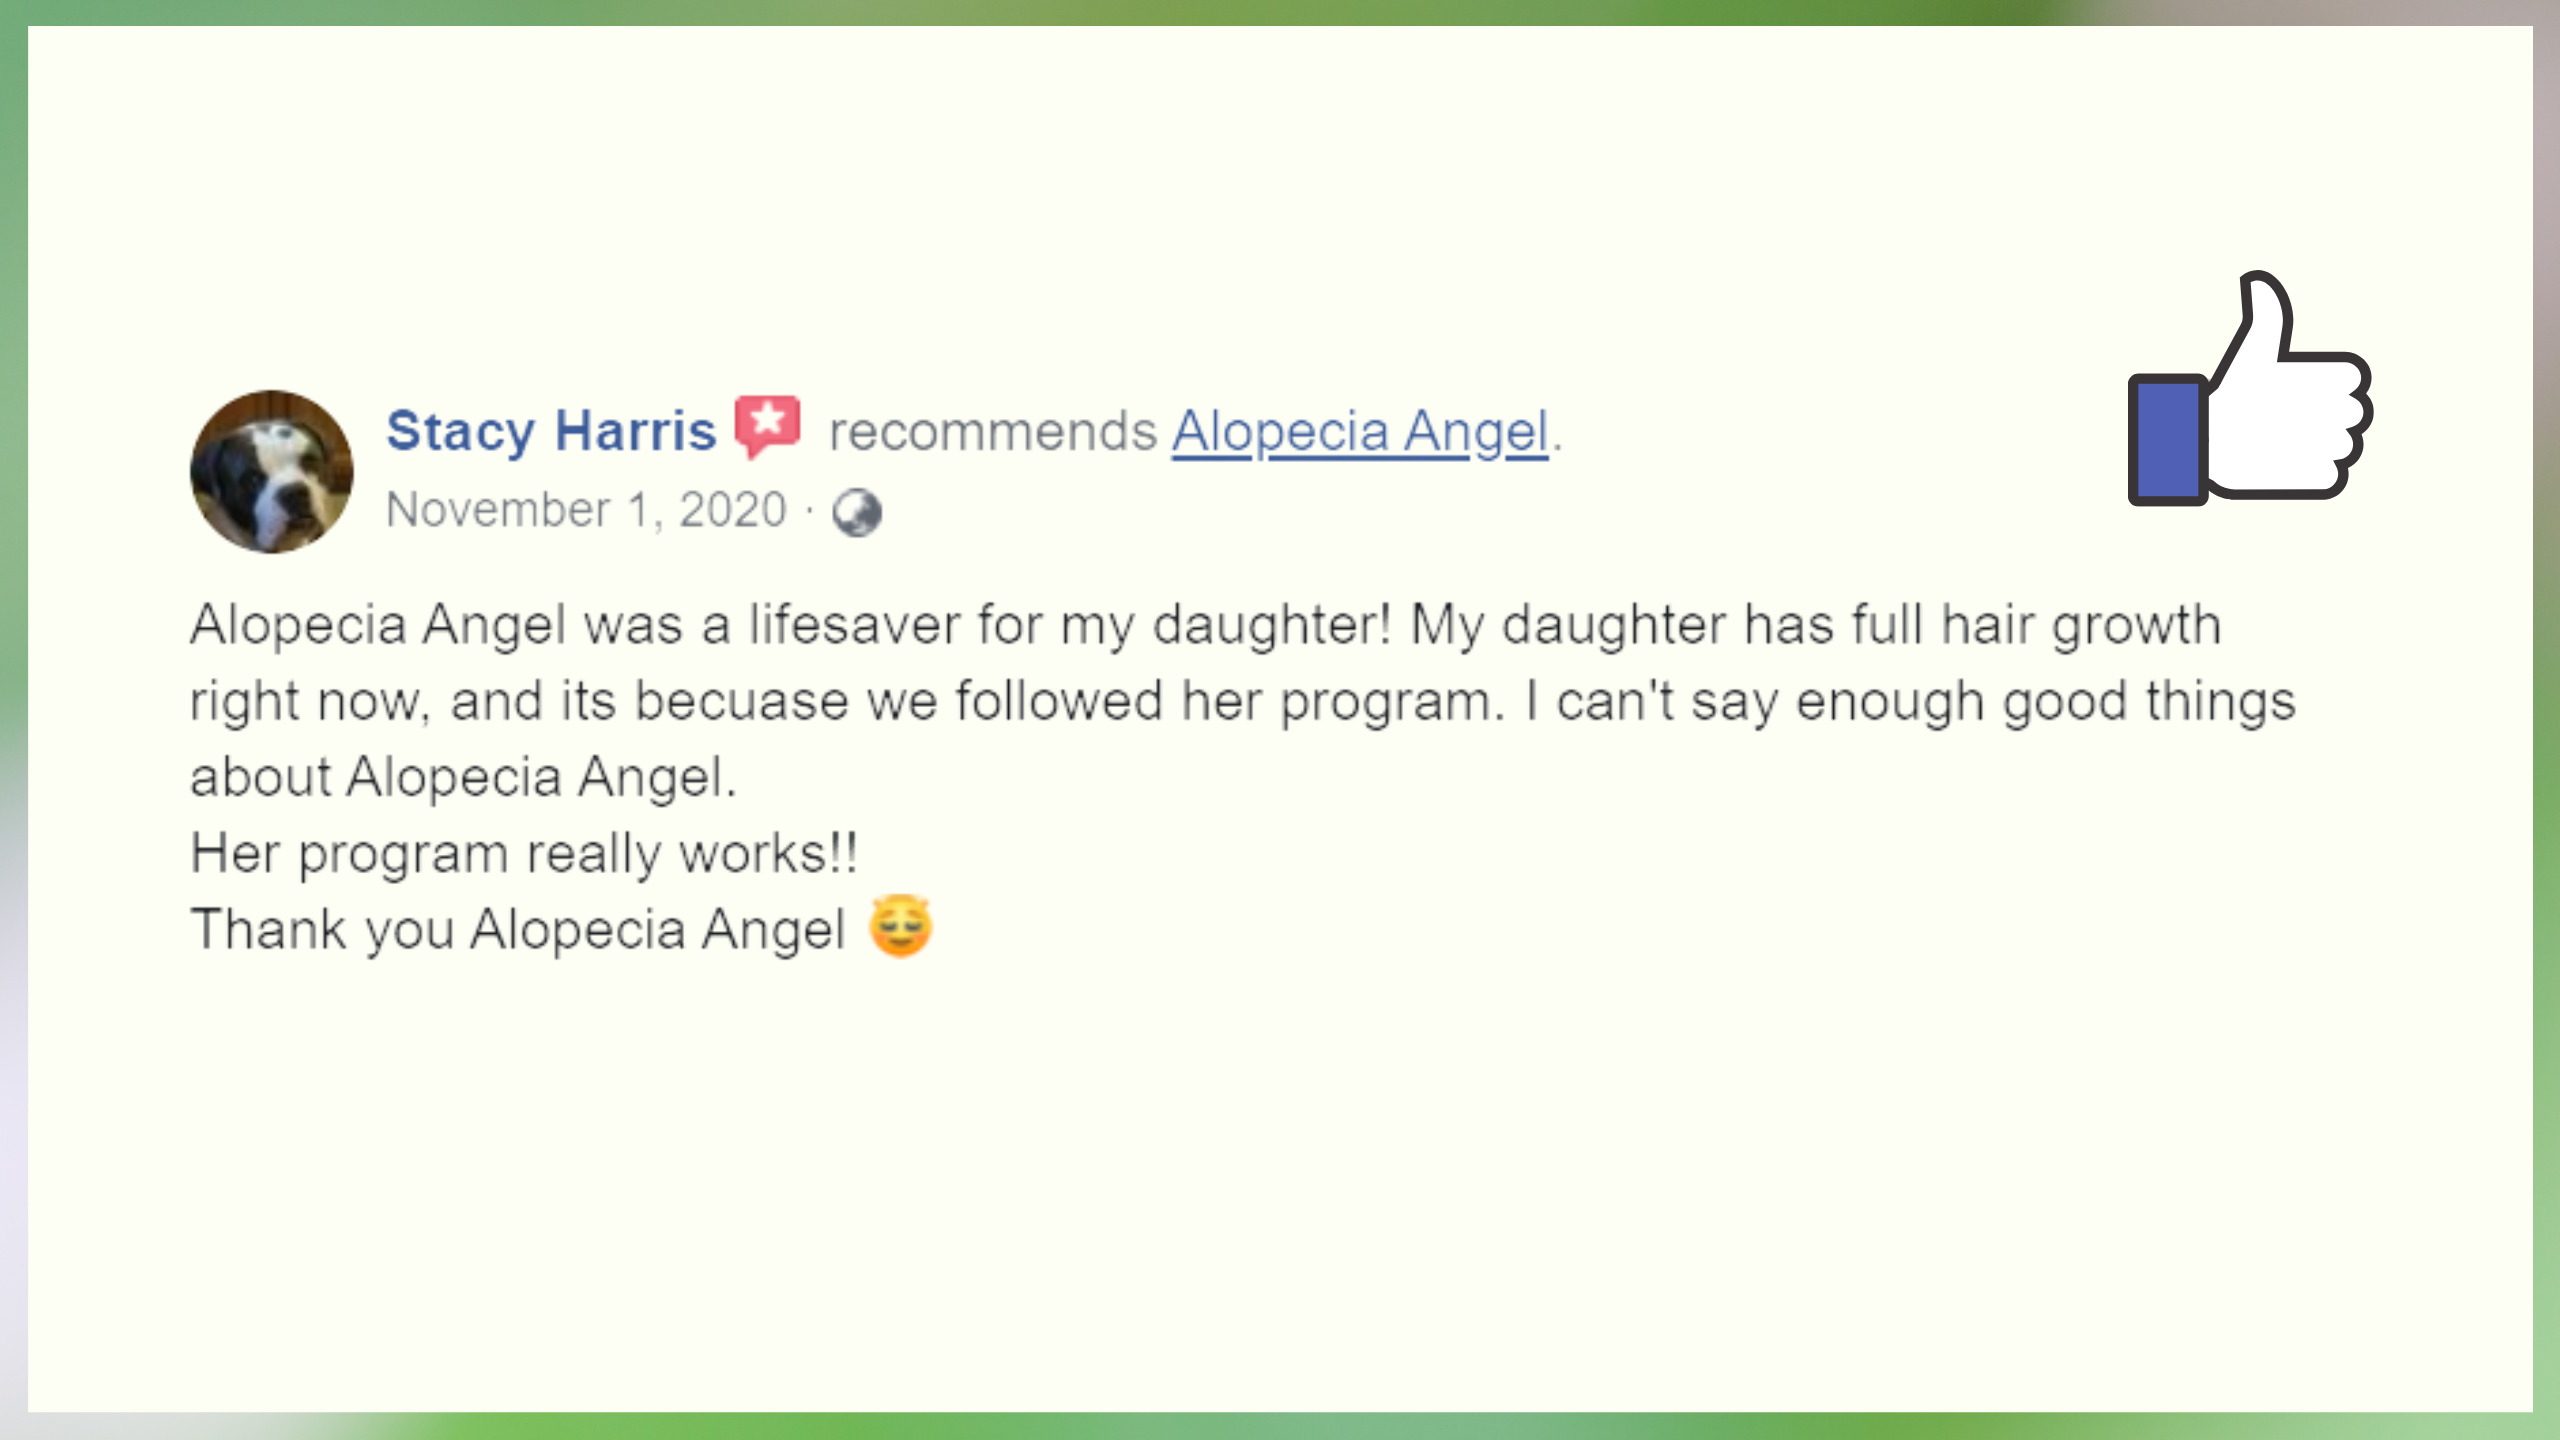Click the word recommends in the header
The image size is (2560, 1440).
click(993, 432)
